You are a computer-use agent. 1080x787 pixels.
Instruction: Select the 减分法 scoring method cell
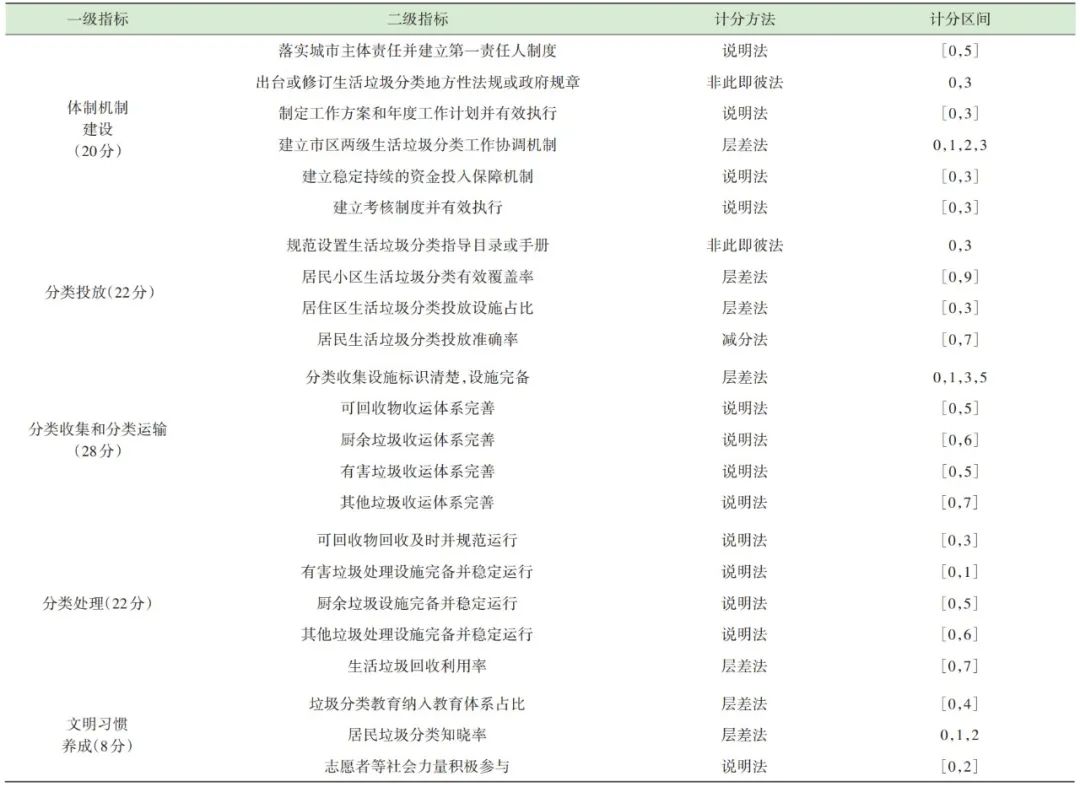(x=745, y=340)
